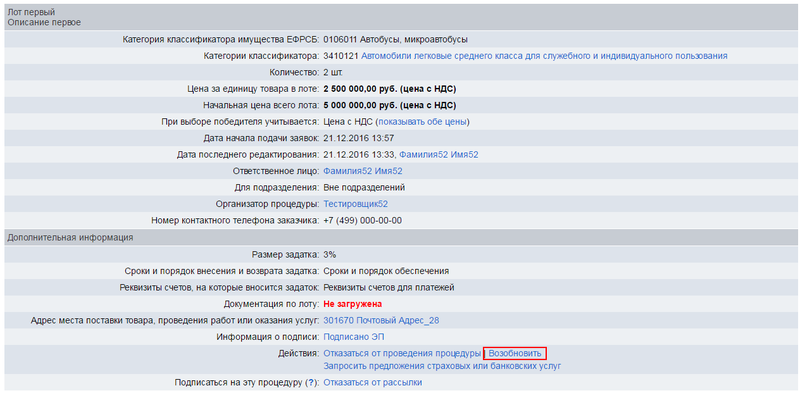Image resolution: width=800 pixels, height=393 pixels.
Task: Open 'Фамилия52 Имя52' in last-edit date row
Action: [x=439, y=155]
